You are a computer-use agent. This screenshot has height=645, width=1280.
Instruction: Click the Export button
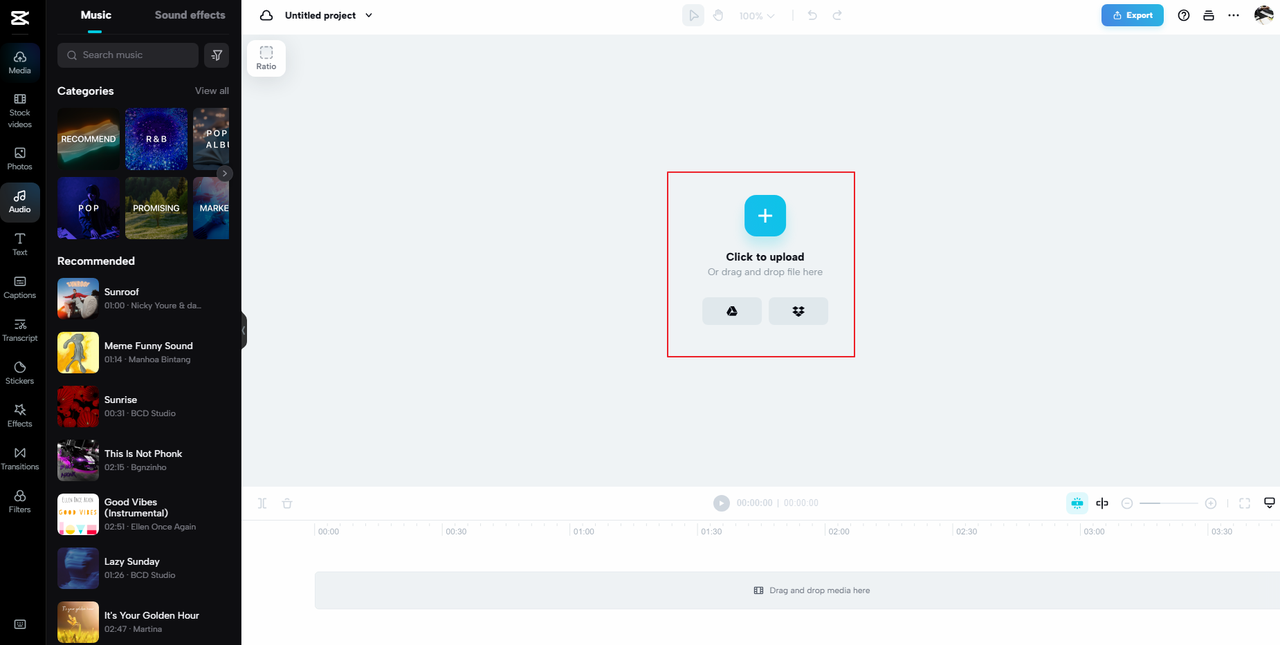click(x=1132, y=16)
